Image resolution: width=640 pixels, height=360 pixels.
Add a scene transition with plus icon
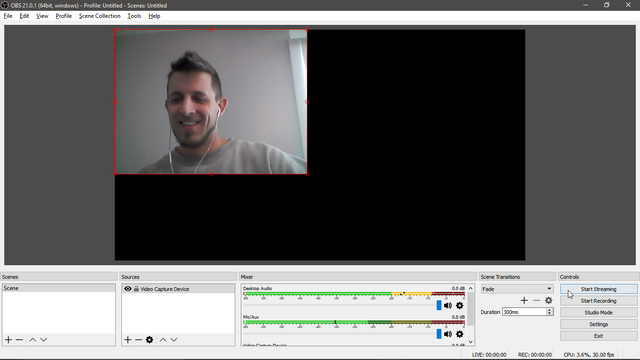click(x=524, y=300)
